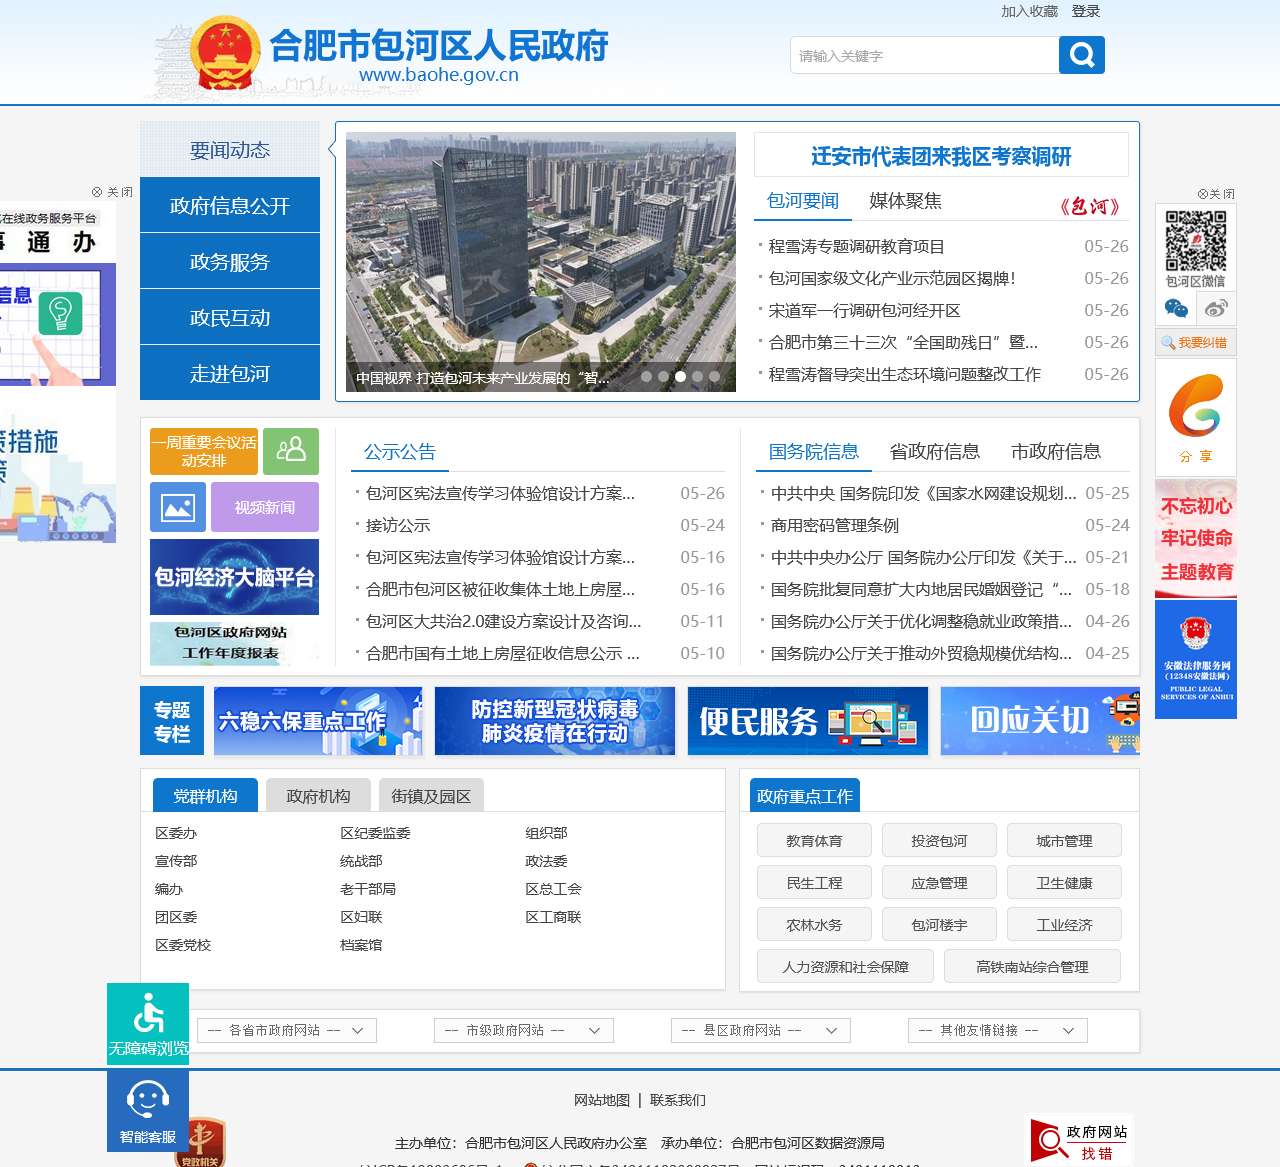
Task: Switch to 媒体聚焦 tab
Action: (905, 201)
